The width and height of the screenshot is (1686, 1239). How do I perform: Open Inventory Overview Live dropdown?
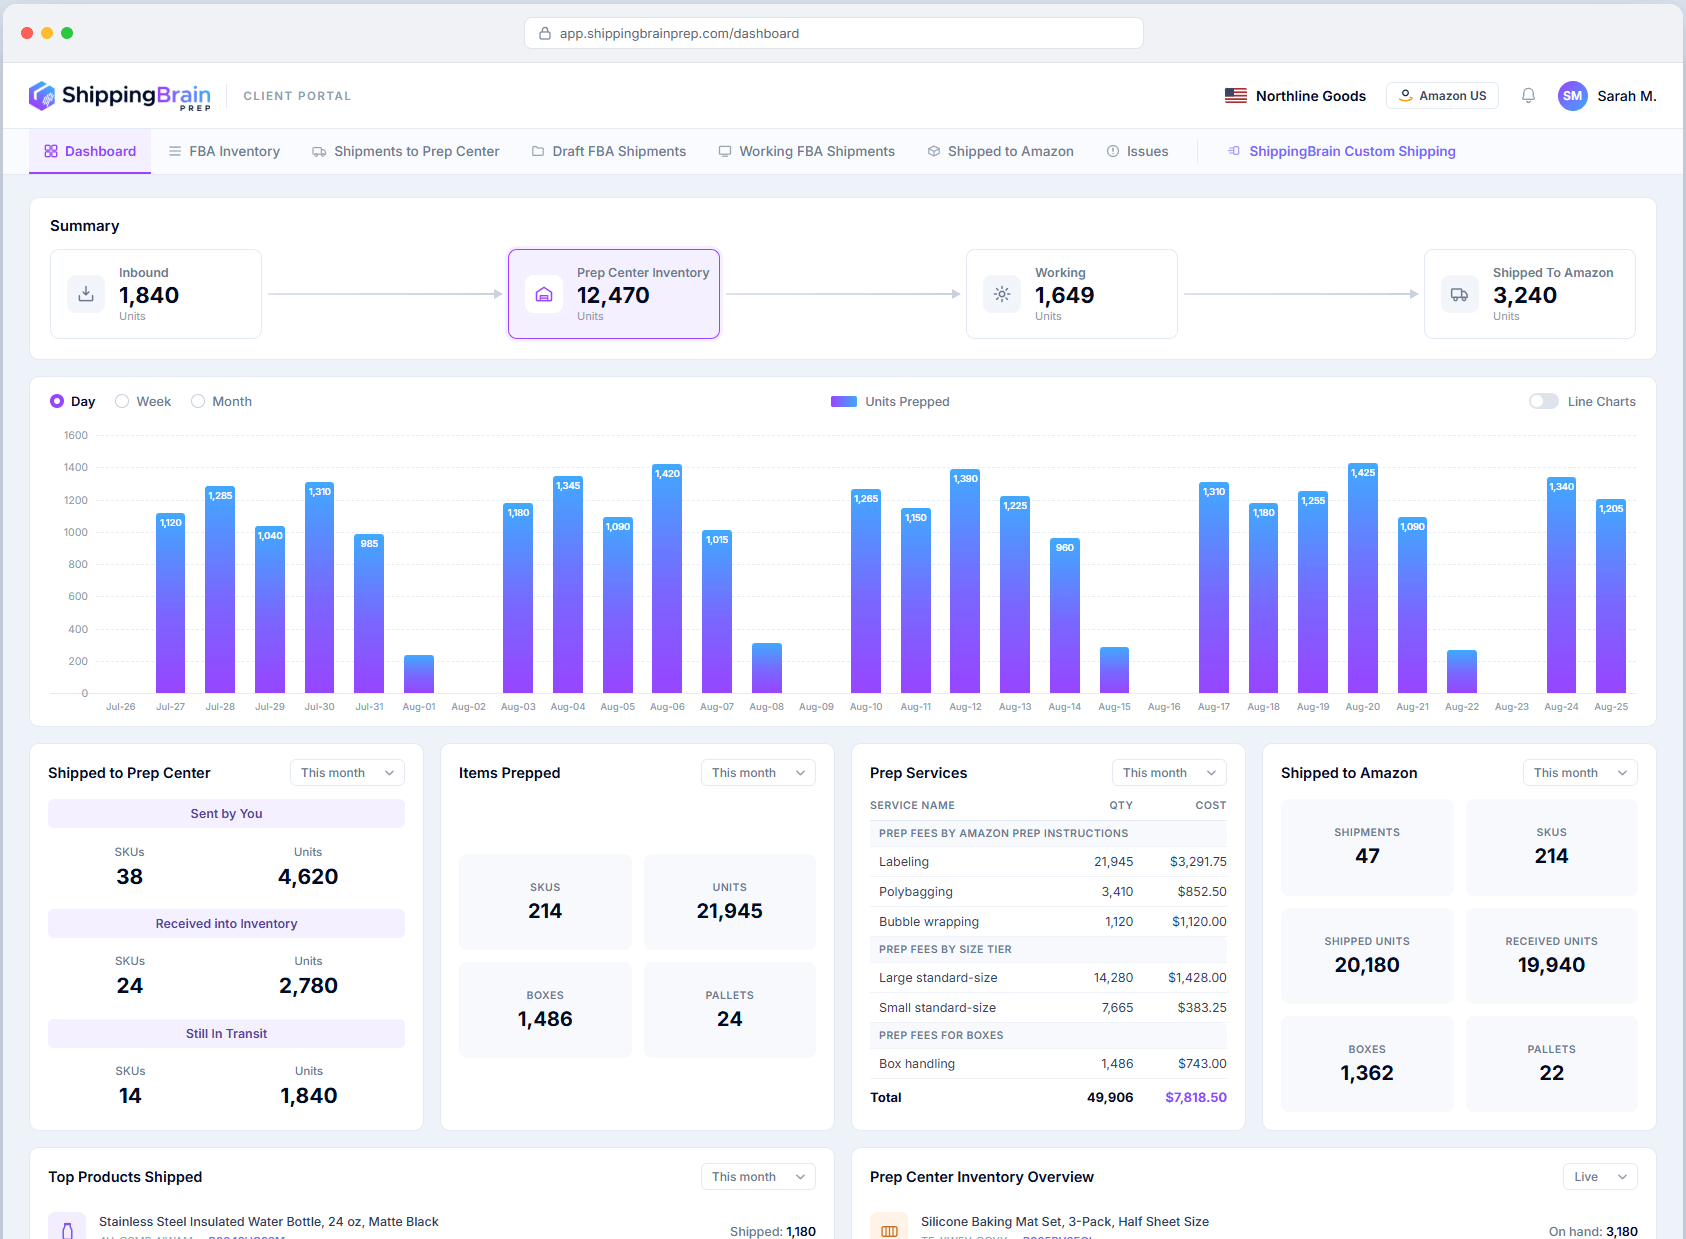click(x=1600, y=1177)
